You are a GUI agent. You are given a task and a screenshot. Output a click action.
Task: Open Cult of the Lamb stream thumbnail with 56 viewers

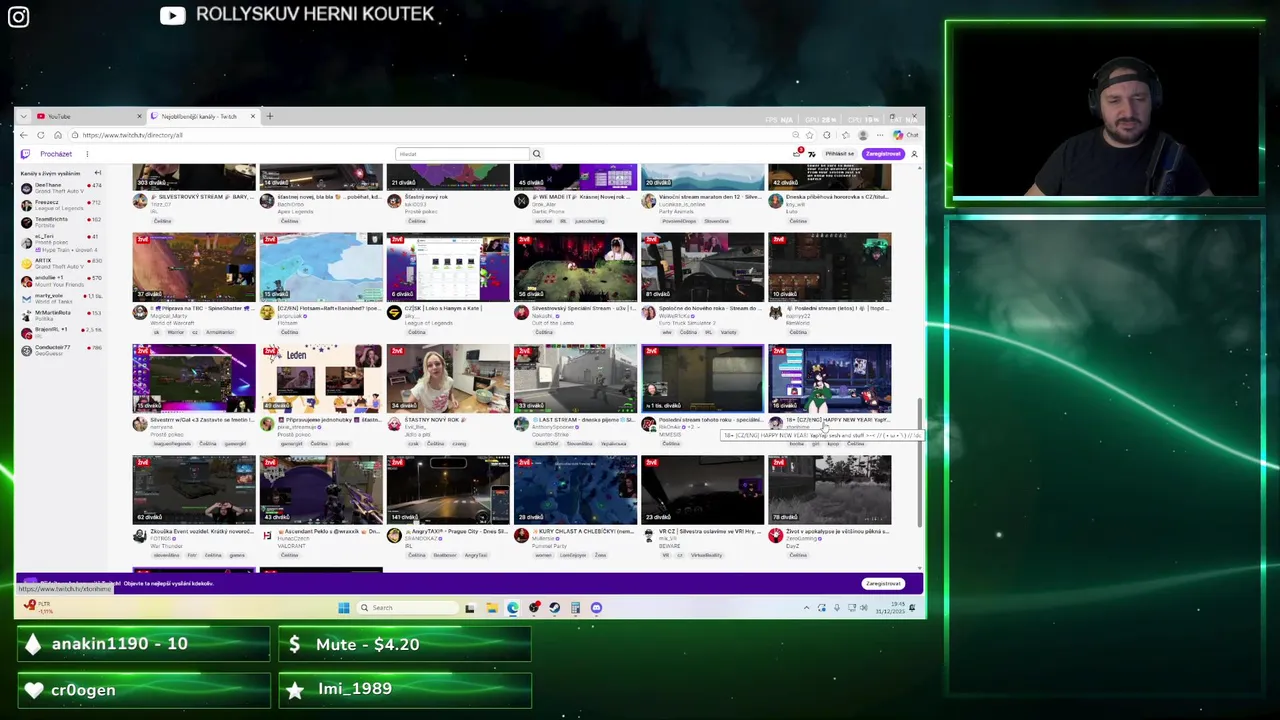pyautogui.click(x=575, y=267)
